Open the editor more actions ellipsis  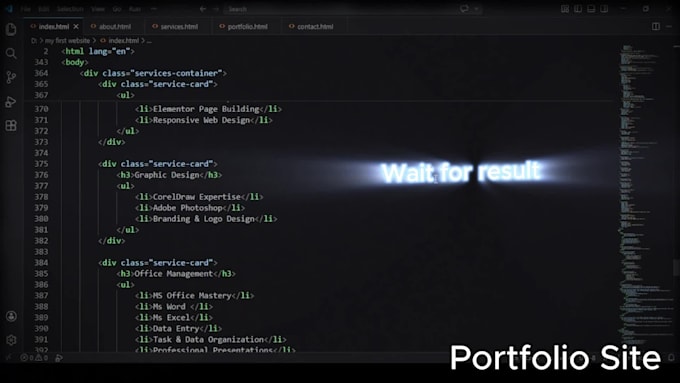click(x=670, y=26)
